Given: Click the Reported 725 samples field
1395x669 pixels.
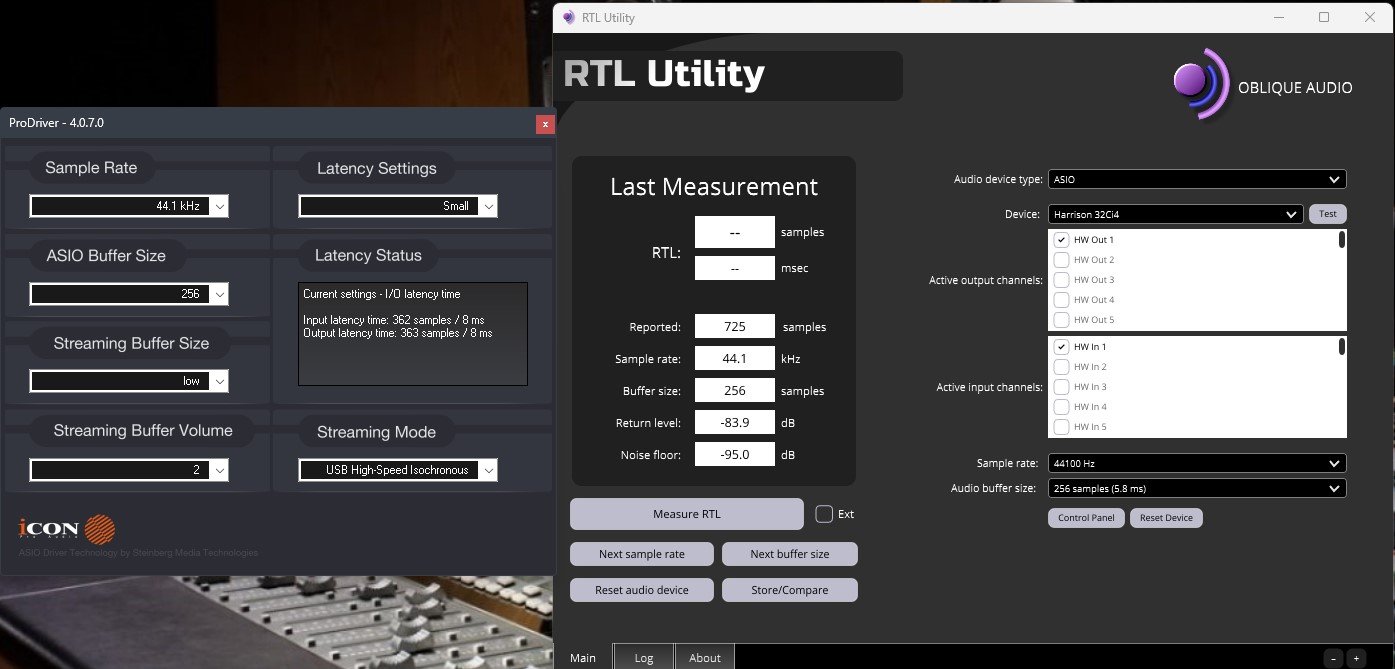Looking at the screenshot, I should 735,327.
